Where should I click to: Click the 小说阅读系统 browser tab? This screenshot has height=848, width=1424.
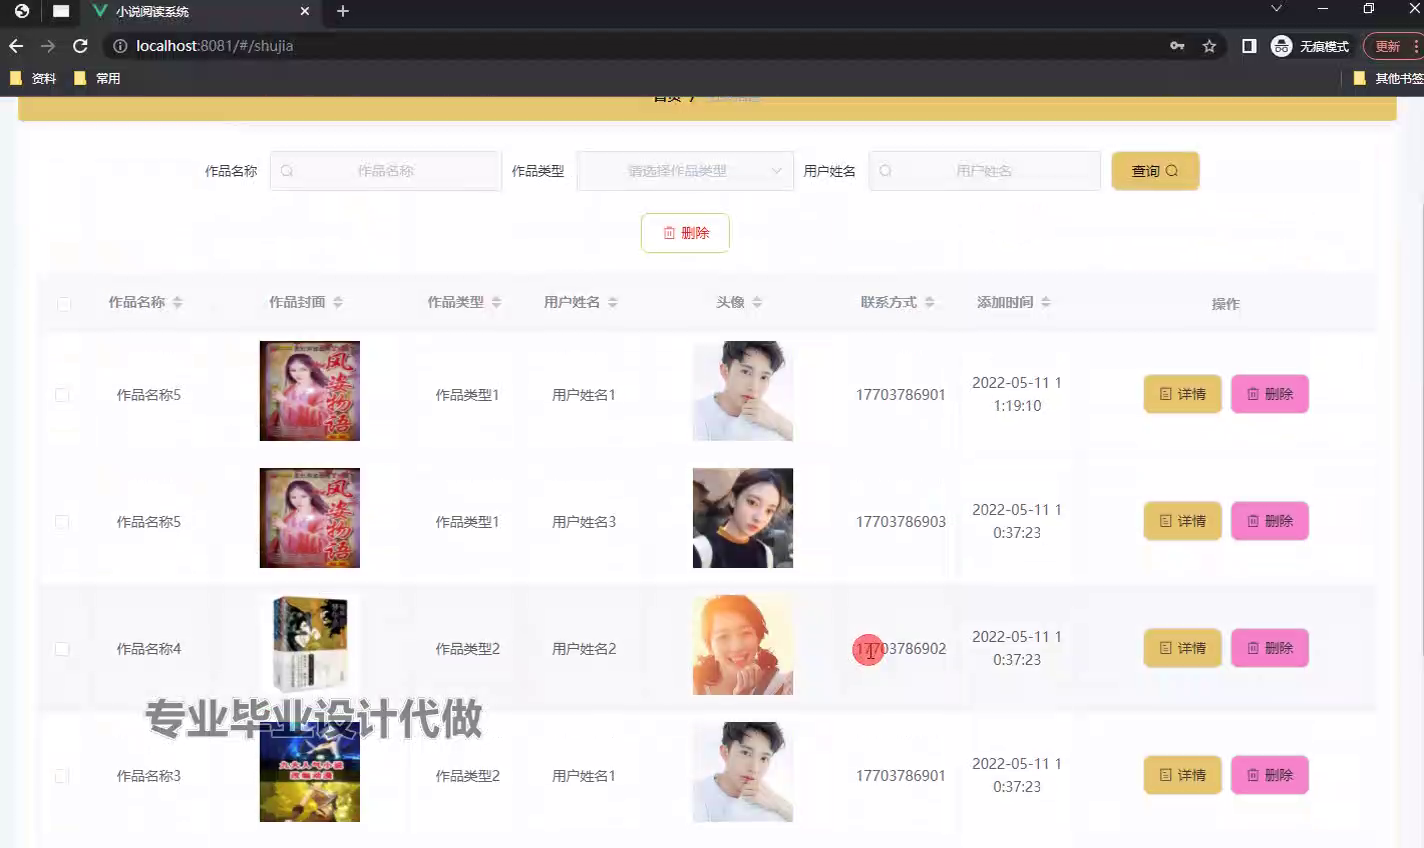(200, 12)
